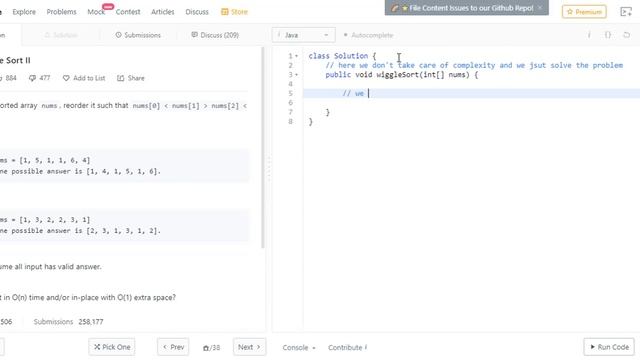Click the Submissions clock icon
Screen dimensions: 640x360
118,35
